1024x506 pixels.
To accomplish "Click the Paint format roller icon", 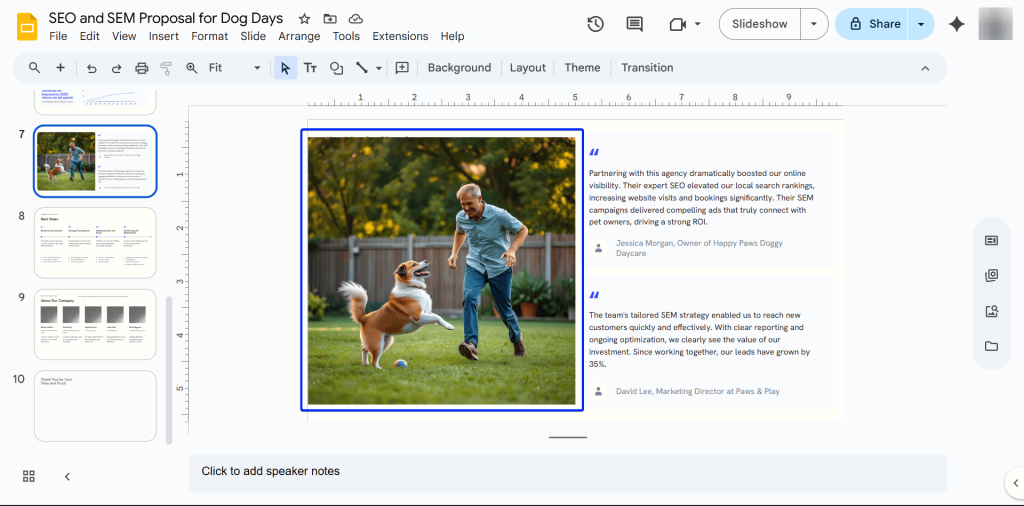I will [x=166, y=68].
